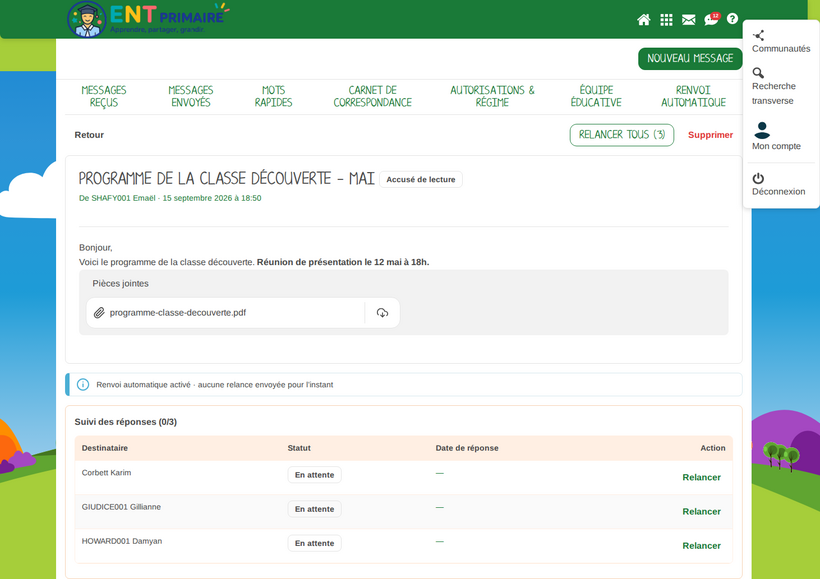The image size is (820, 579).
Task: Click the Mon compte person icon
Action: pos(761,130)
